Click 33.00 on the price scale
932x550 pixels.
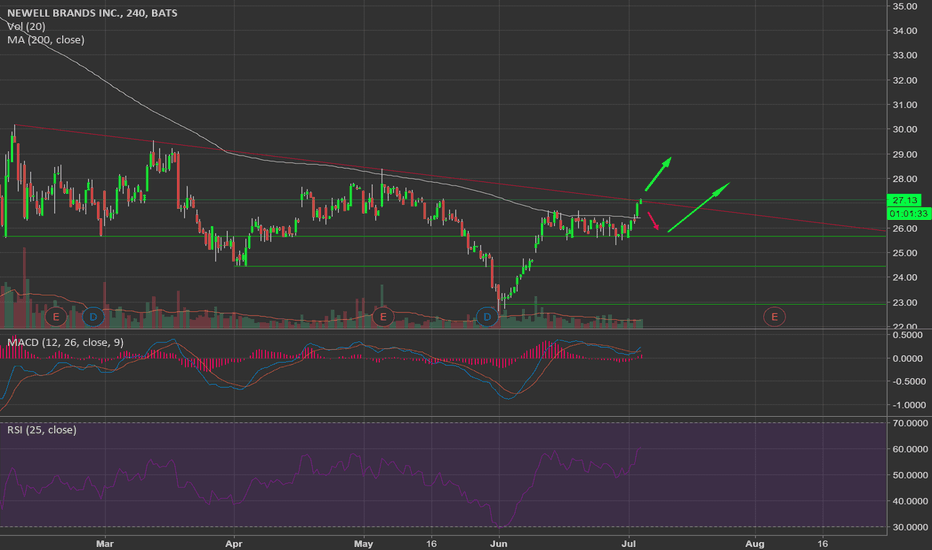pos(905,55)
